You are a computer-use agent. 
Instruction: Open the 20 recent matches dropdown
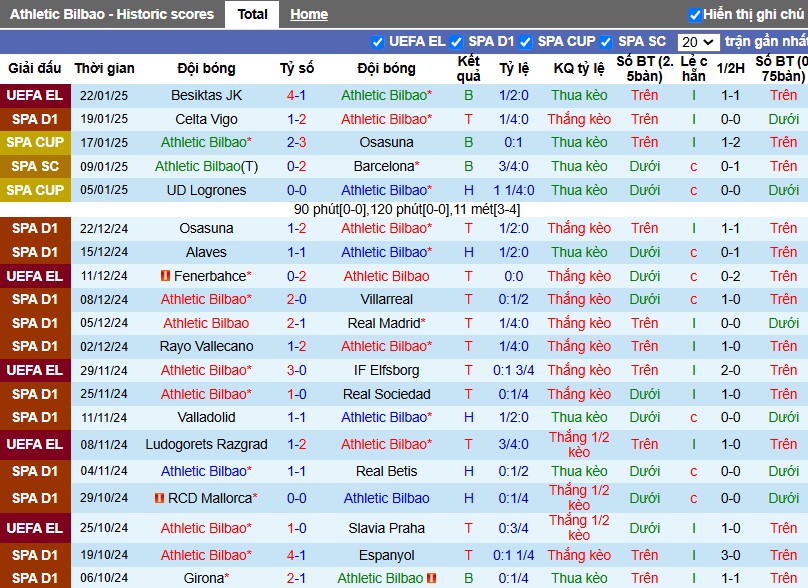(x=698, y=42)
